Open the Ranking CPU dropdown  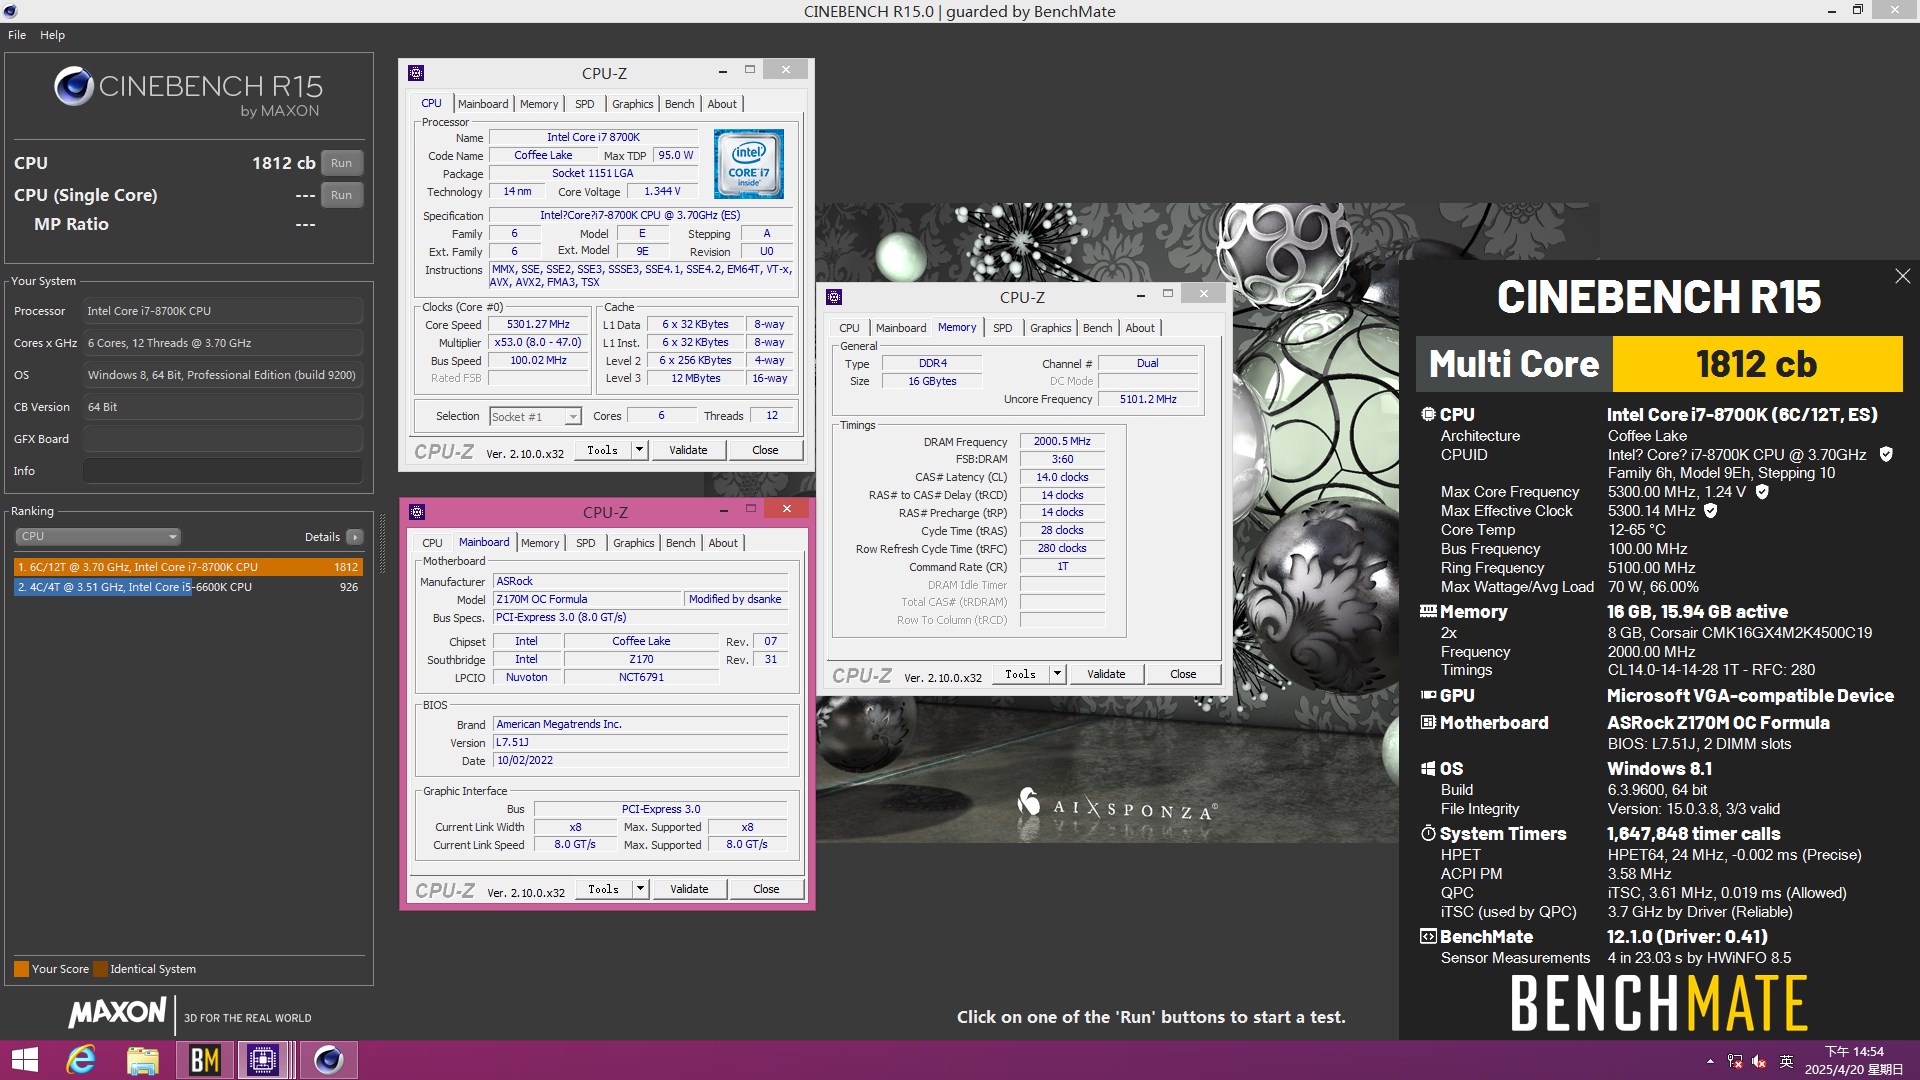click(97, 536)
